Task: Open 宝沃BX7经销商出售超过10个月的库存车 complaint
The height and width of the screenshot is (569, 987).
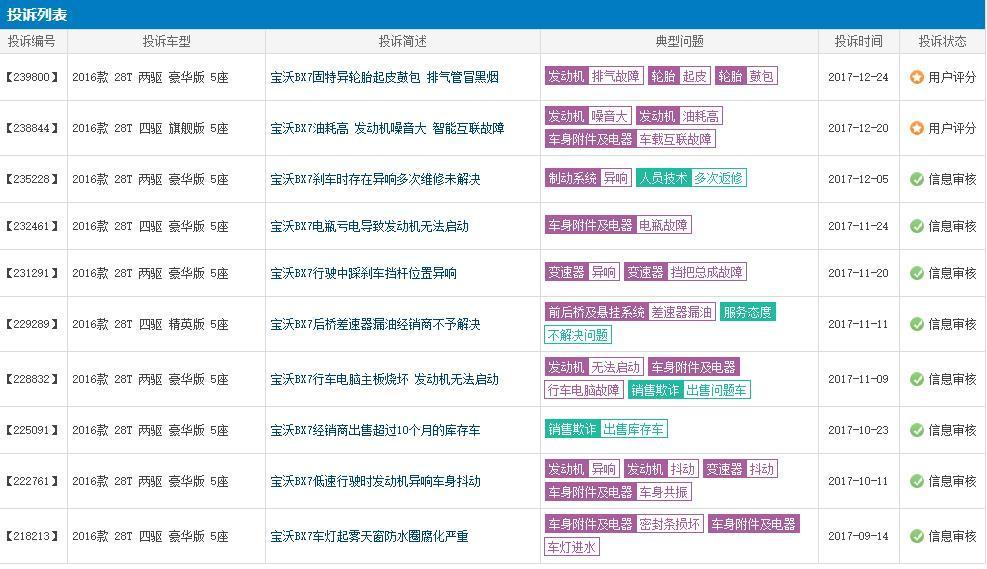Action: [x=375, y=430]
